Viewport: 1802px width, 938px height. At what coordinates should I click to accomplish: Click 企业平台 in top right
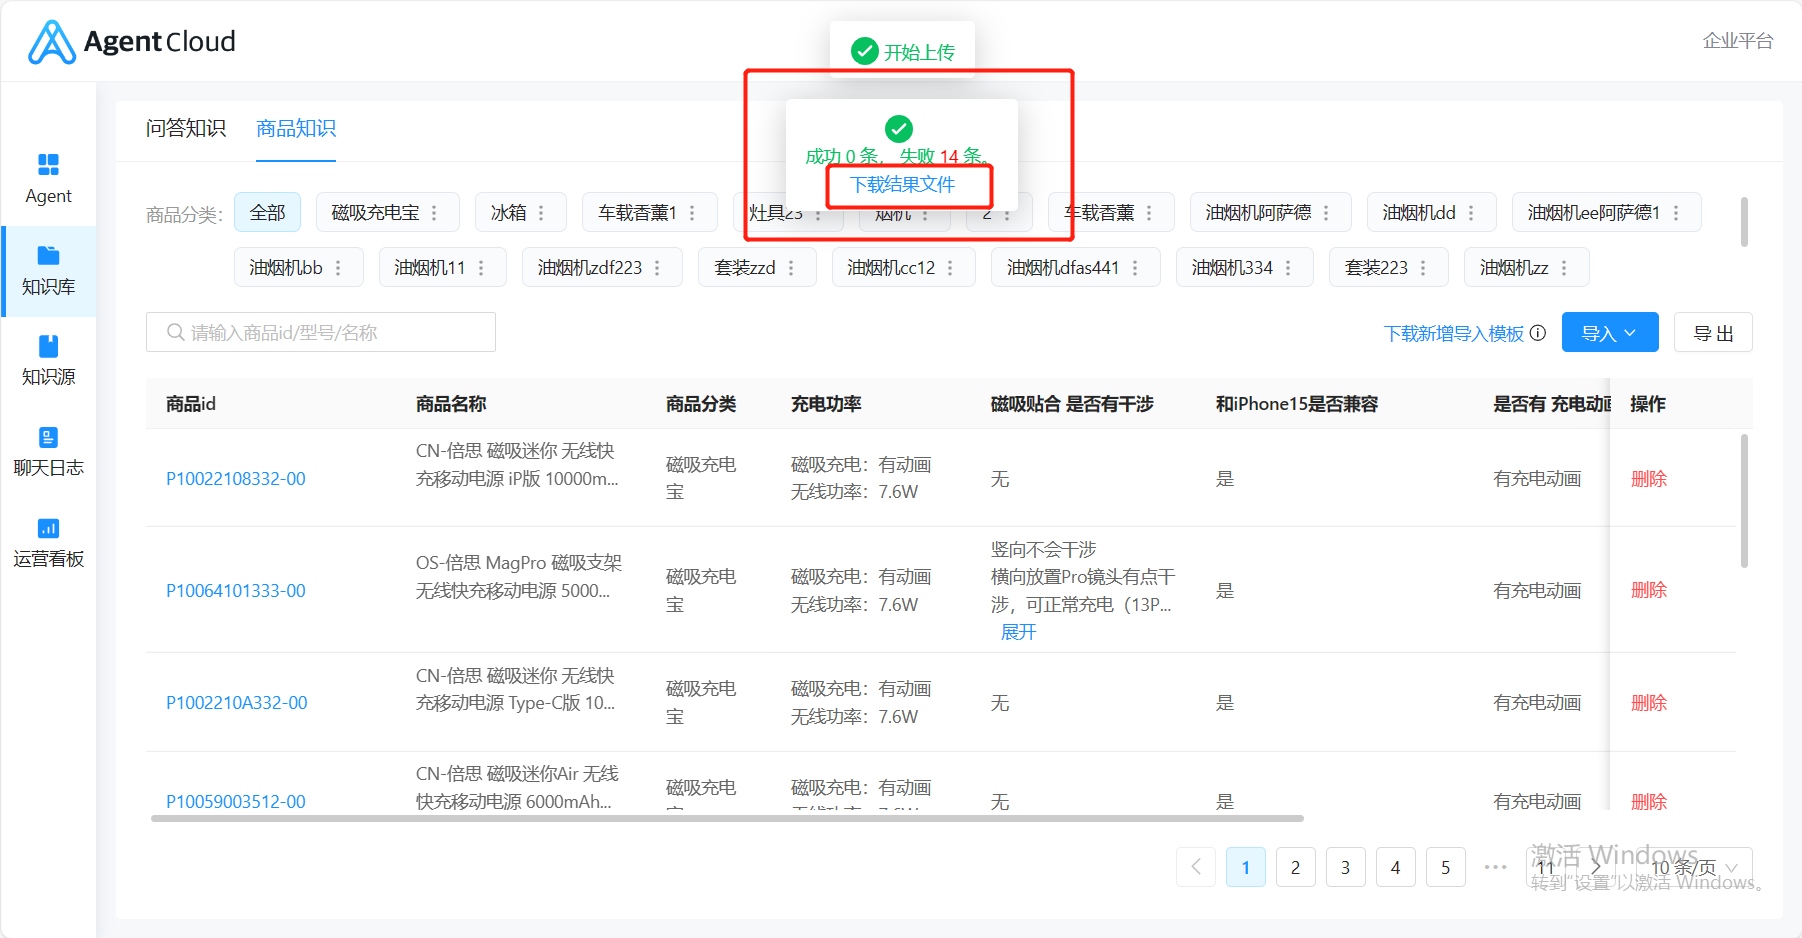1738,41
